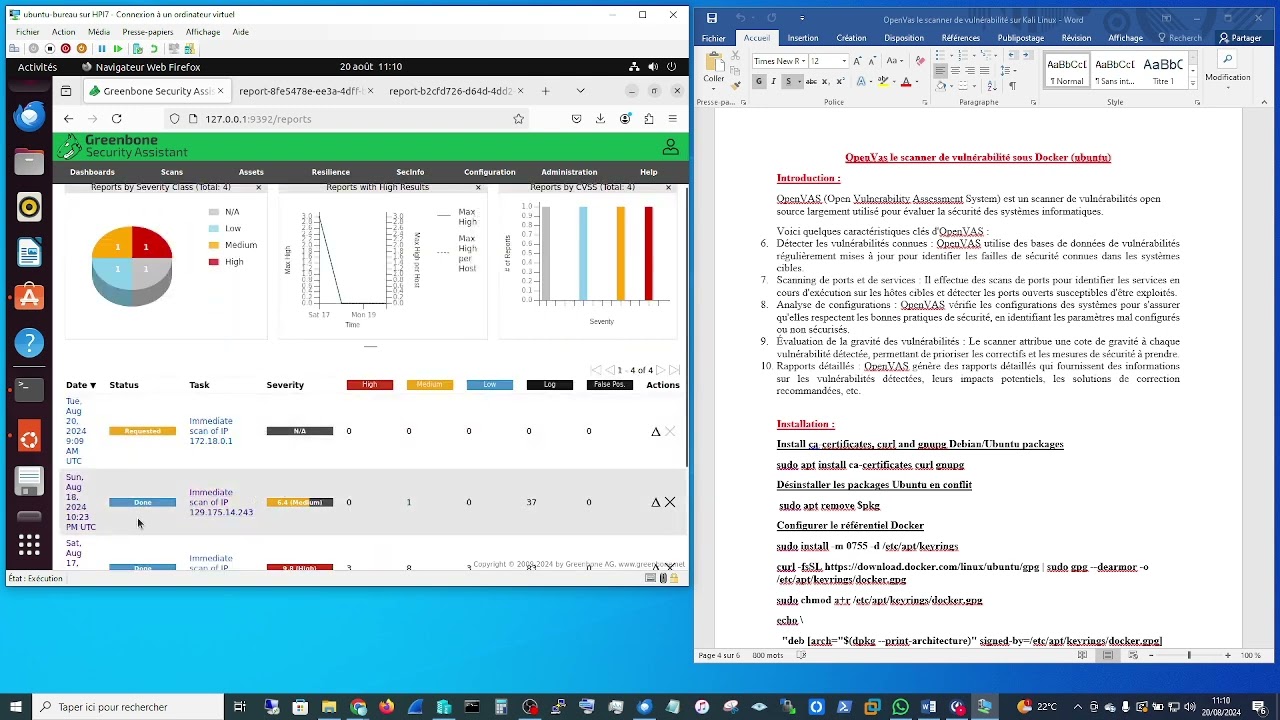Center-align the paragraph in Word
The width and height of the screenshot is (1280, 720).
coord(955,71)
